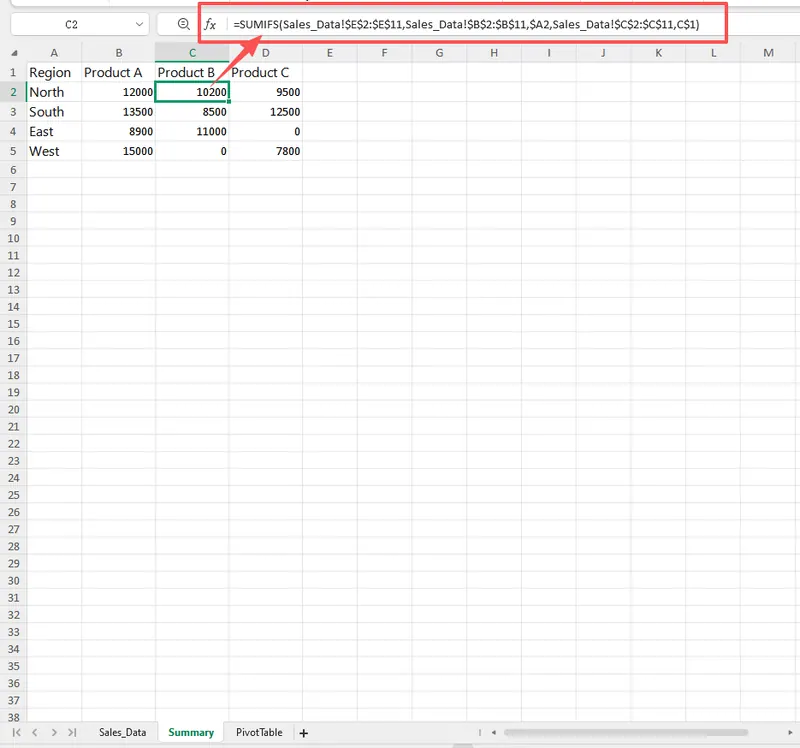Screen dimensions: 800x748
Task: Go to previous sheet tab arrow
Action: click(x=35, y=733)
